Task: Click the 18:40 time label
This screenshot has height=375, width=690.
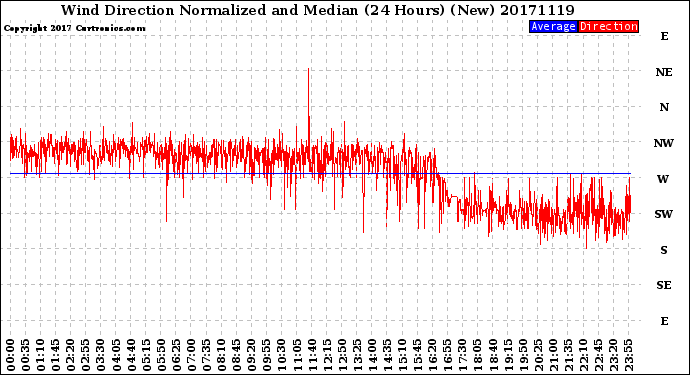Action: pyautogui.click(x=493, y=355)
